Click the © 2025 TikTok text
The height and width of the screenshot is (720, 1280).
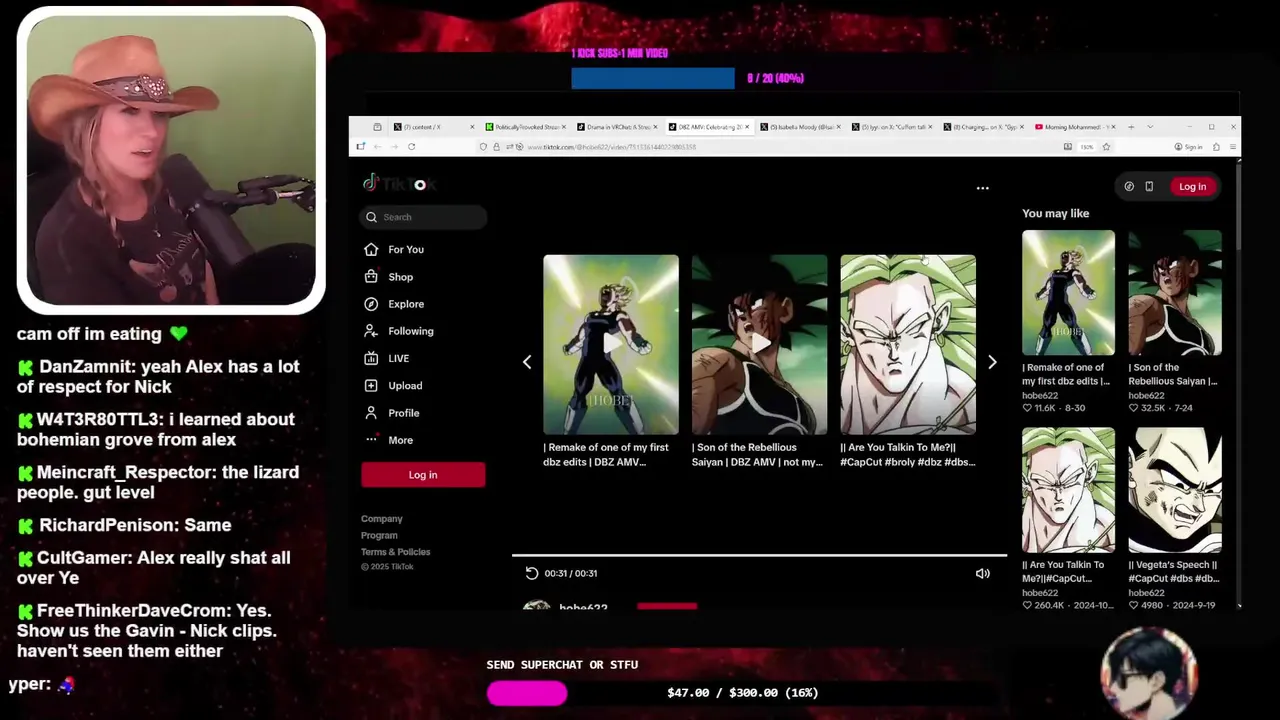(387, 567)
